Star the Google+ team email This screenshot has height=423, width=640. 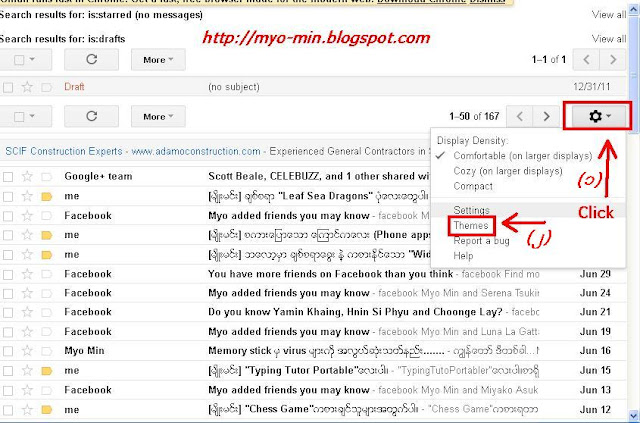tap(27, 176)
